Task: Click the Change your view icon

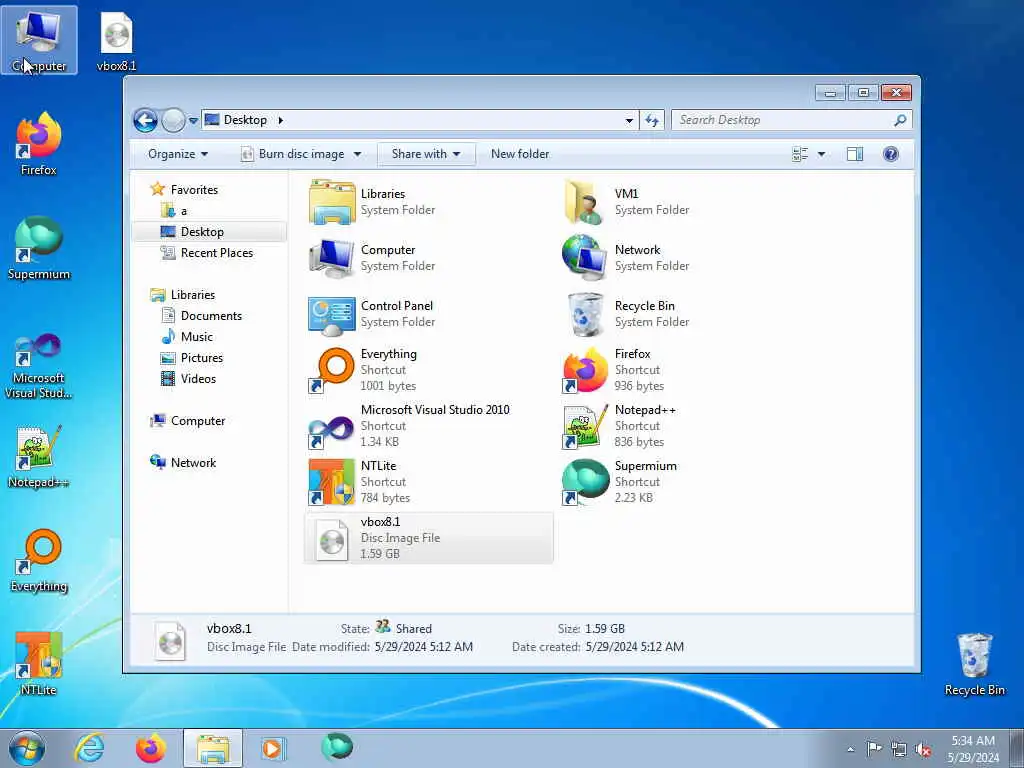Action: 800,154
